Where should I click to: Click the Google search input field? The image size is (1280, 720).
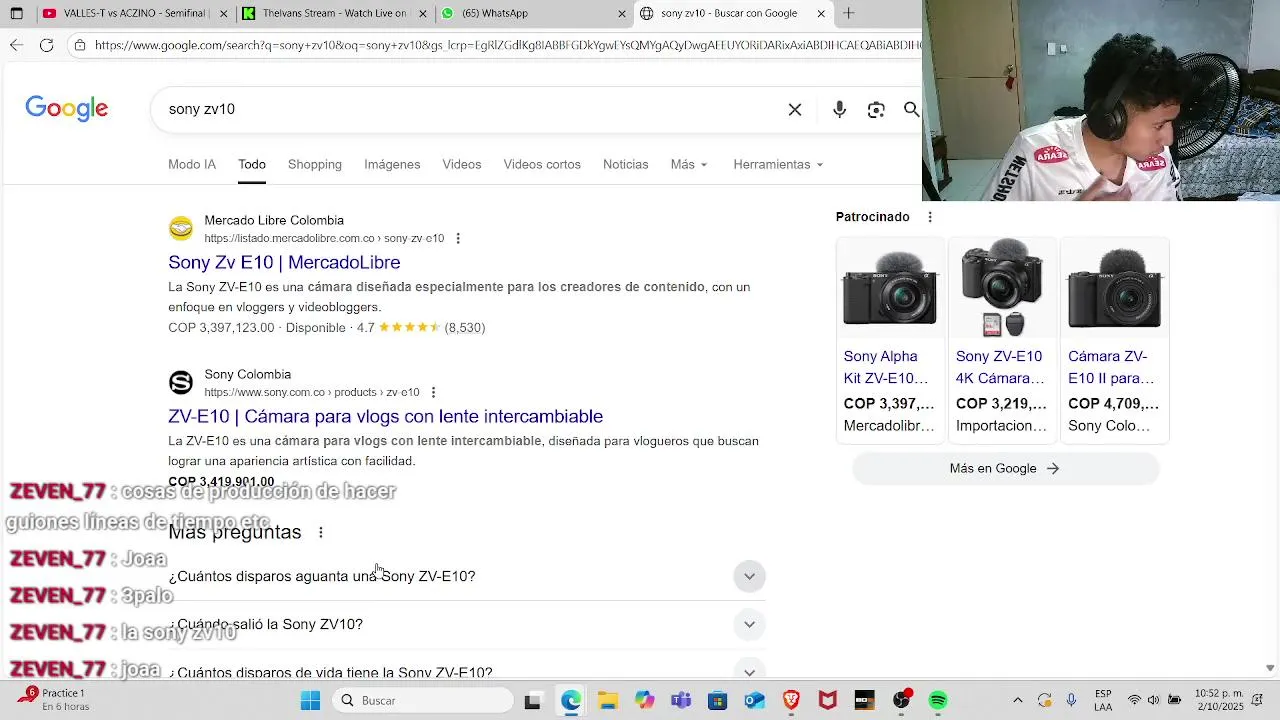(x=470, y=110)
